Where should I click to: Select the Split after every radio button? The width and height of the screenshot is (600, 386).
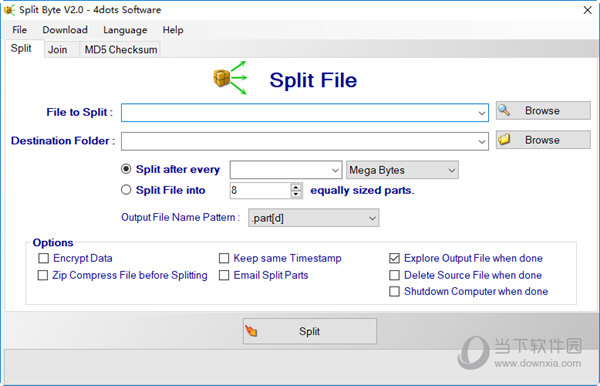[126, 169]
